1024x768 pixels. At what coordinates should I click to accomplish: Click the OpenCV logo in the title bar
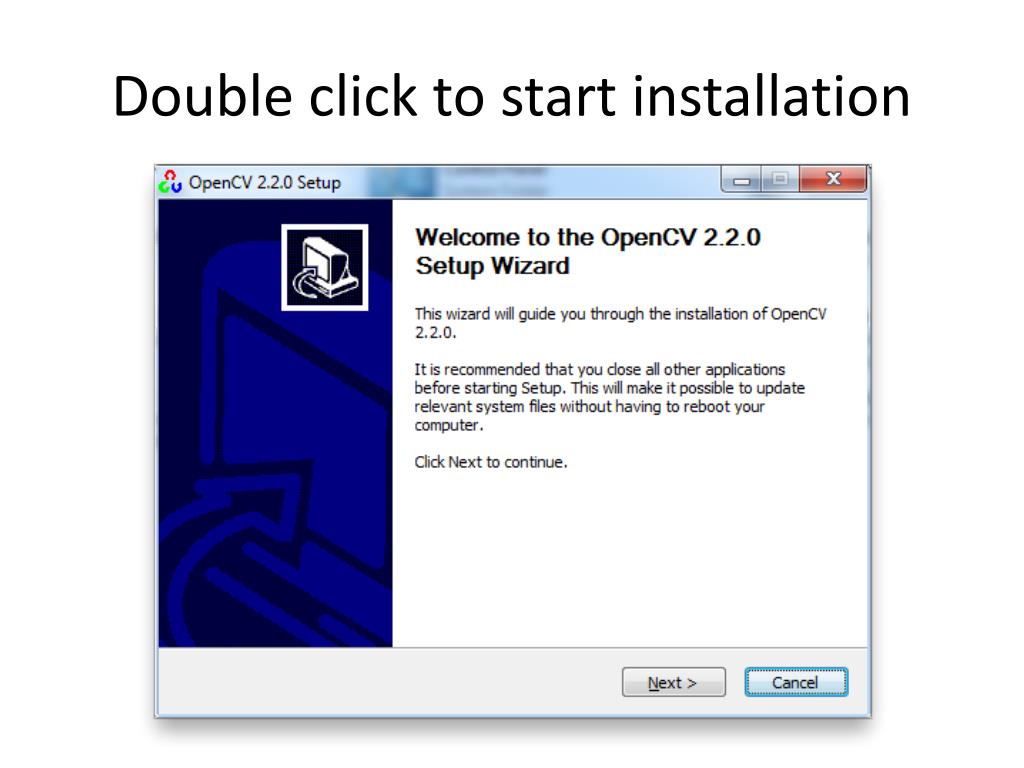(x=170, y=182)
